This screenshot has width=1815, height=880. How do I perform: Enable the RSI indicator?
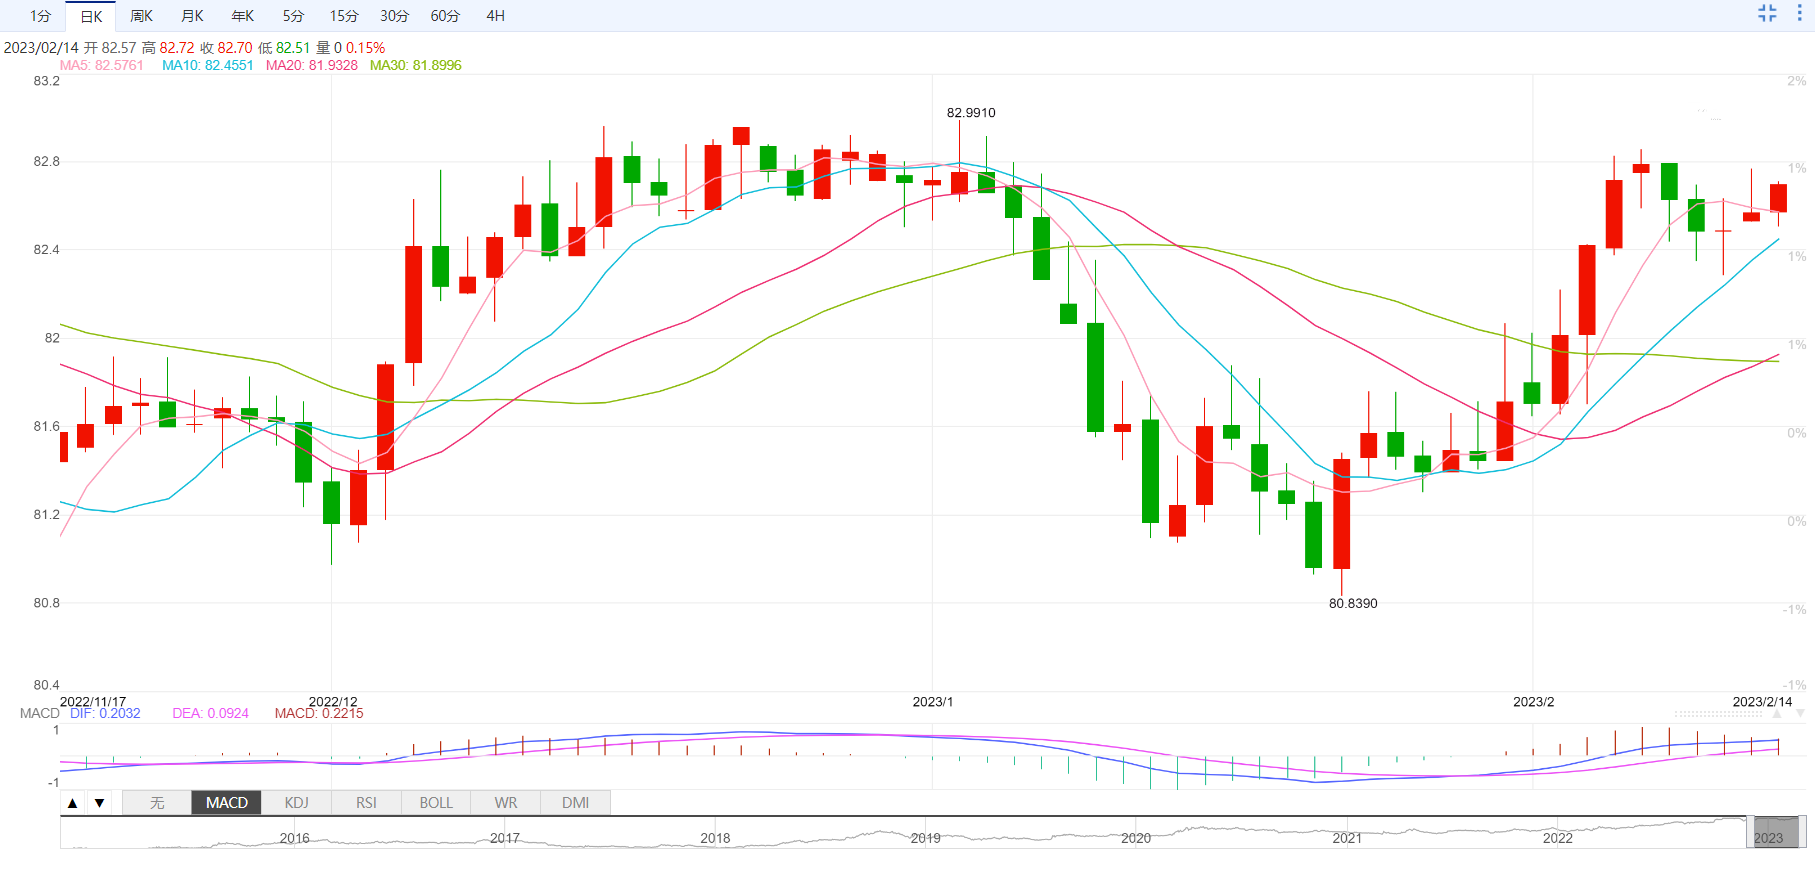[x=366, y=803]
